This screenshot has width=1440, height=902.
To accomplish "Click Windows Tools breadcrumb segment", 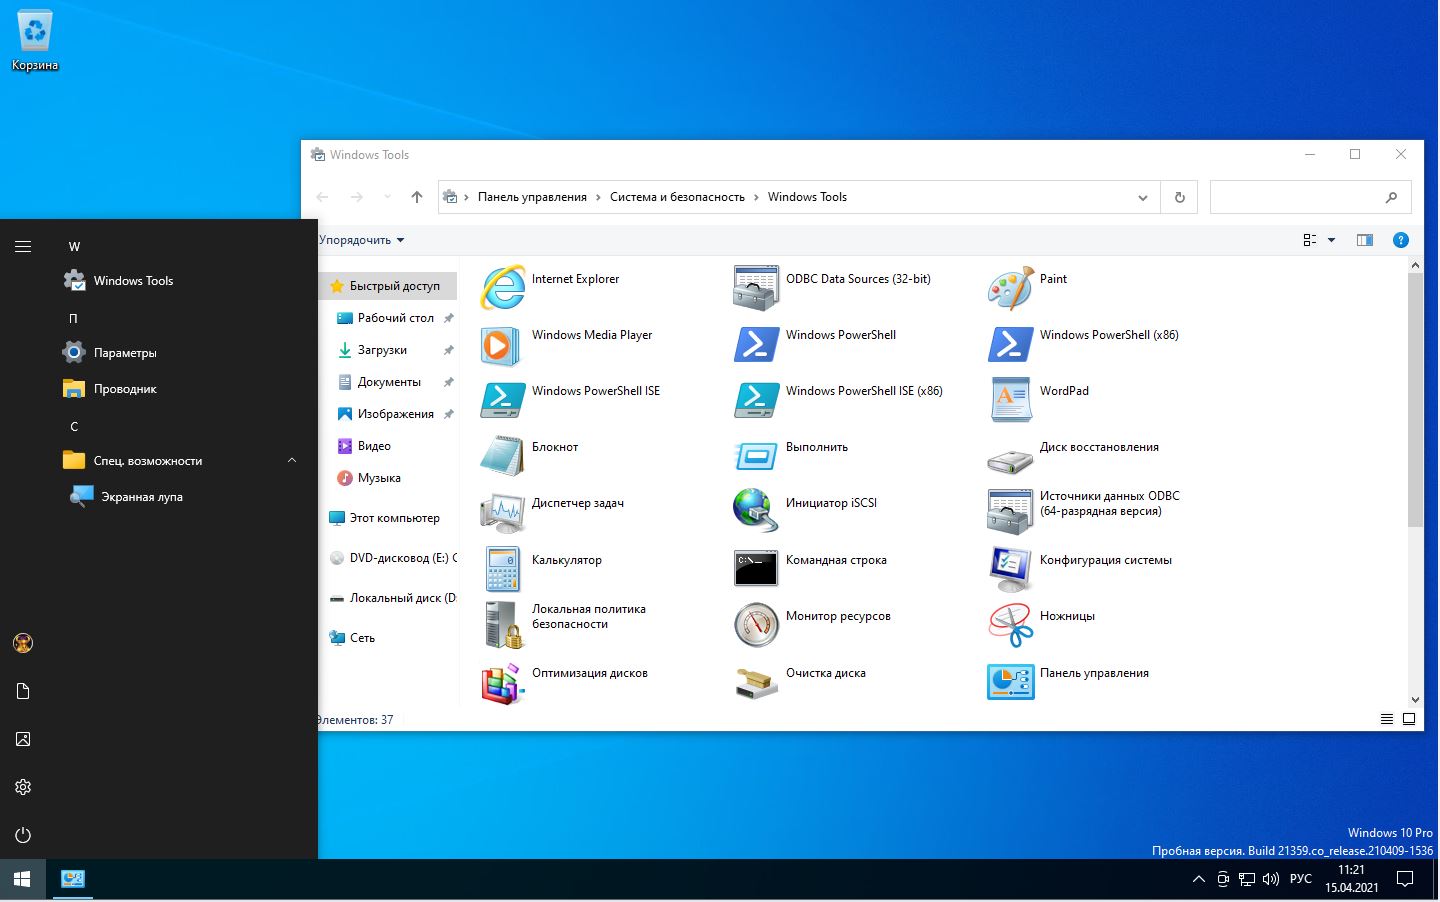I will 807,197.
